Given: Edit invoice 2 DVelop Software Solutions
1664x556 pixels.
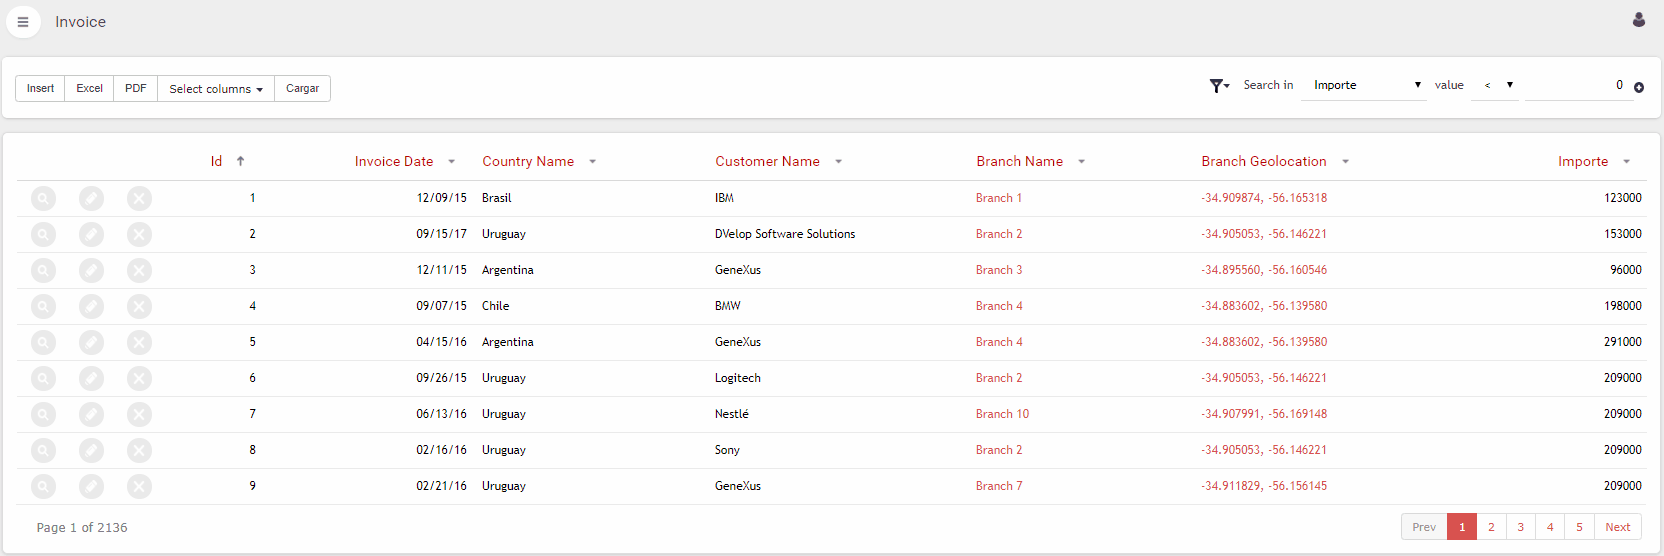Looking at the screenshot, I should (x=91, y=234).
